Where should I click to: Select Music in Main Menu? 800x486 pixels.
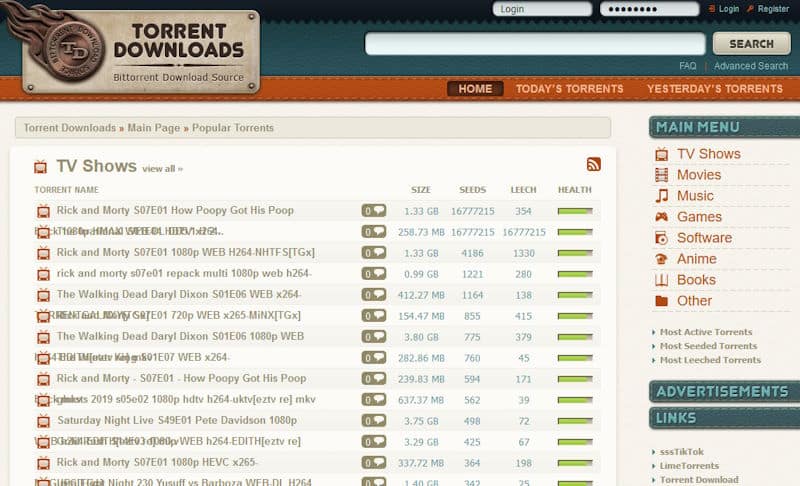(695, 196)
